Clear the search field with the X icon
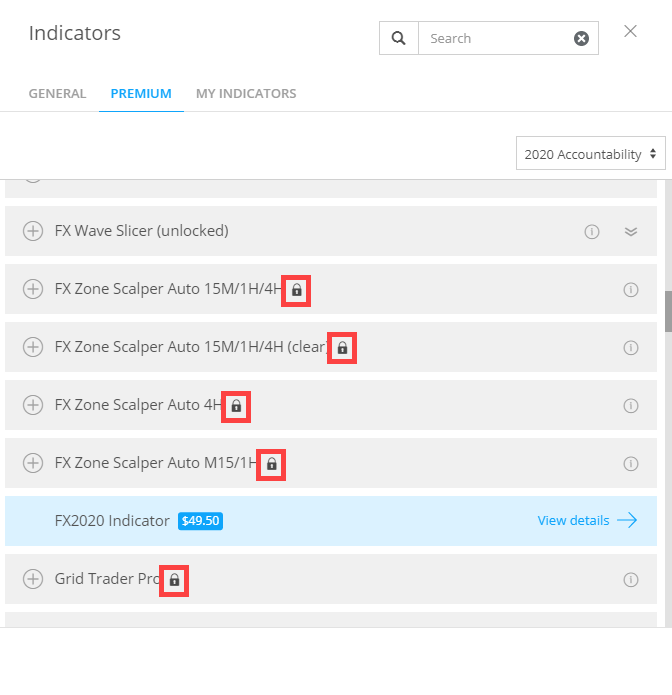672x695 pixels. click(x=581, y=39)
